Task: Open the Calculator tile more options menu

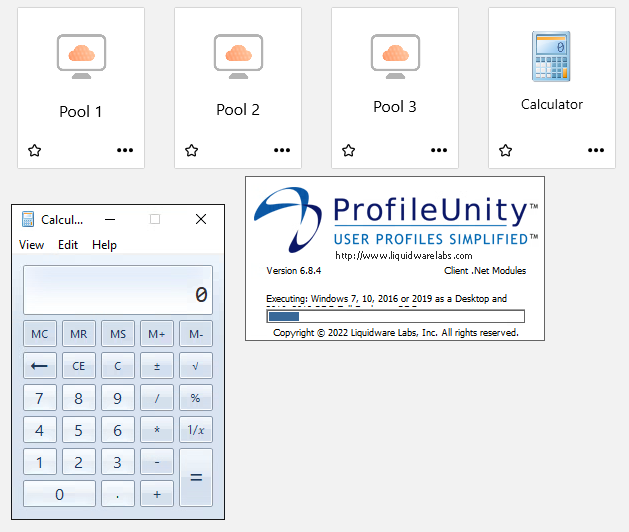Action: 596,150
